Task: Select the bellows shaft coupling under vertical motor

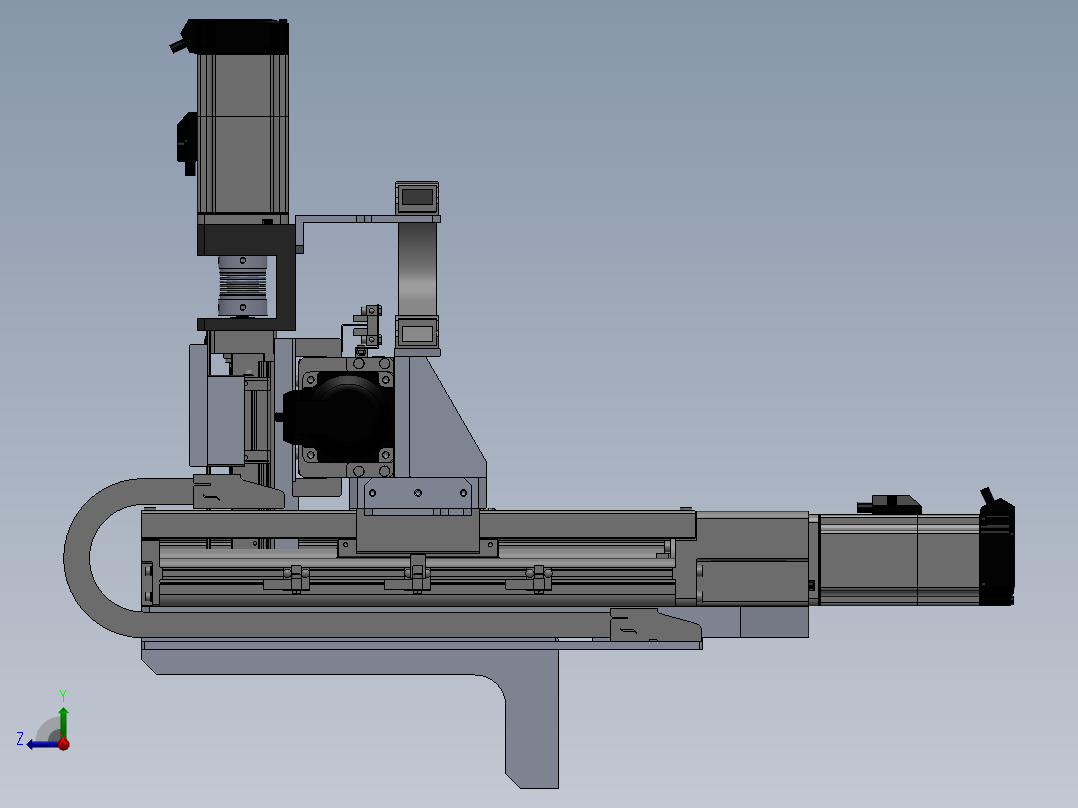Action: [x=242, y=286]
